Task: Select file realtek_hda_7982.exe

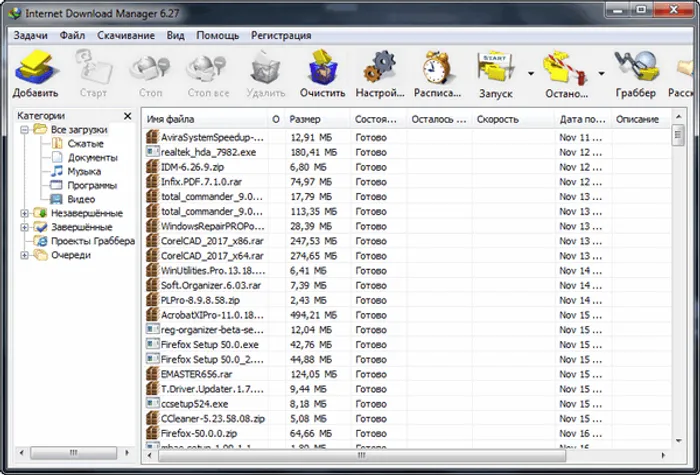Action: pos(208,152)
